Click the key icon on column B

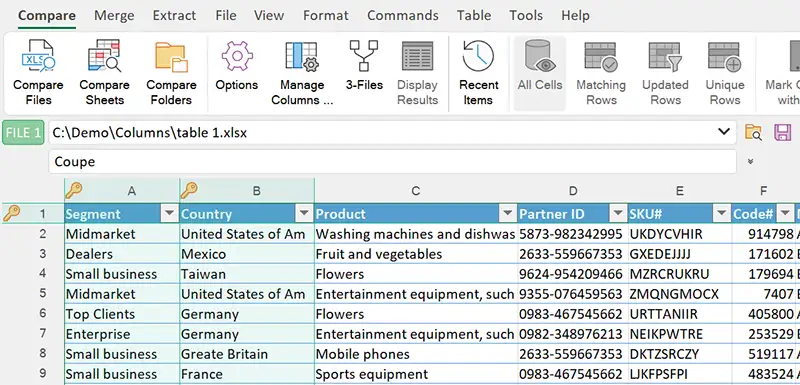[x=189, y=191]
